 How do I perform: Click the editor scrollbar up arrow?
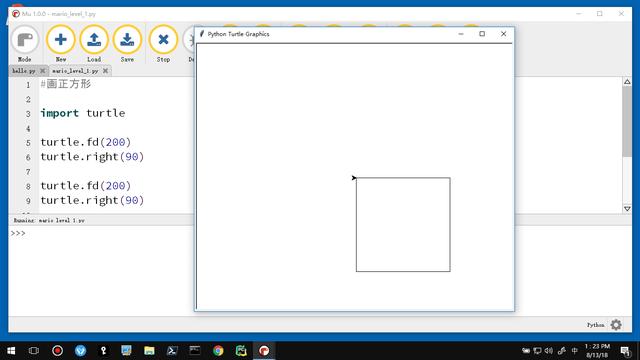click(627, 82)
